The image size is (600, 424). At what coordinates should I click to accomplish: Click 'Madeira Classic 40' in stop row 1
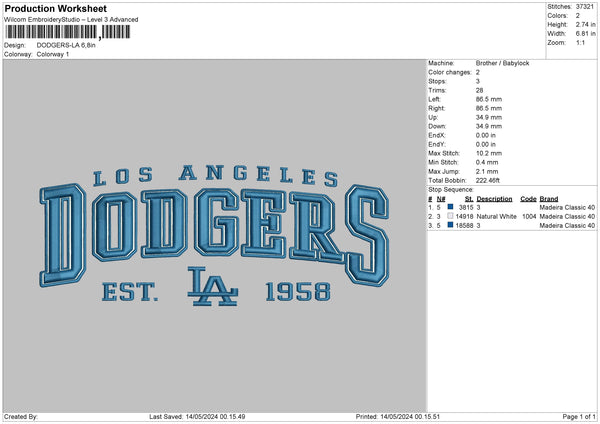pos(567,207)
